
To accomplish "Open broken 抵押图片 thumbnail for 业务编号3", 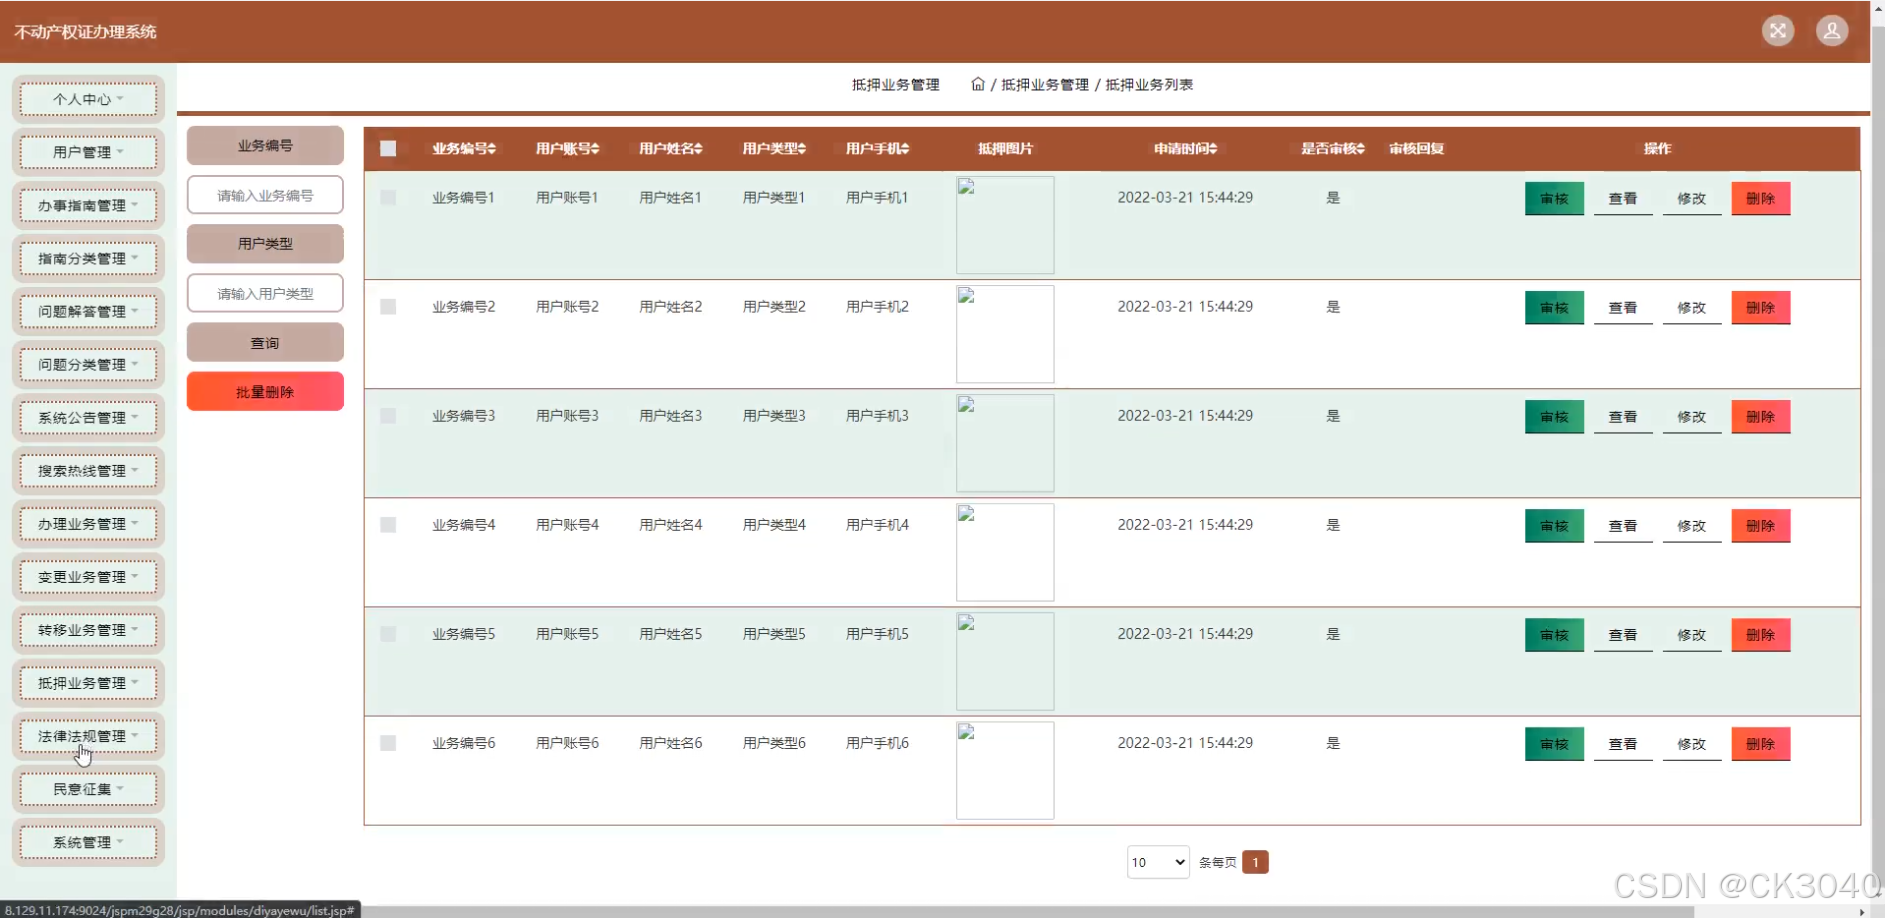I will [x=1005, y=443].
